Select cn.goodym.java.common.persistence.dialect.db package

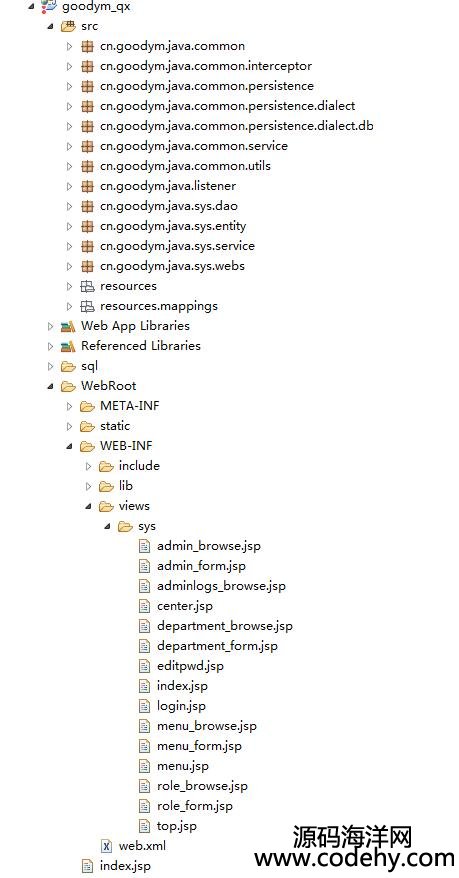click(237, 126)
